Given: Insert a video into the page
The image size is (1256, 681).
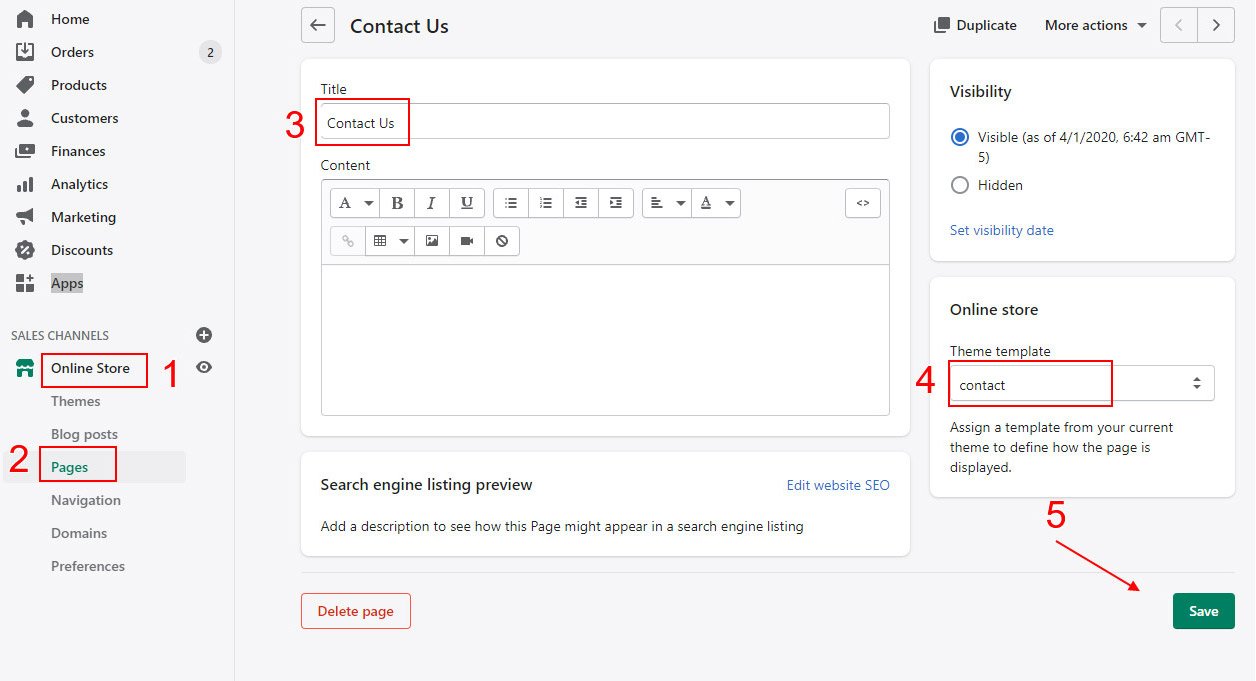Looking at the screenshot, I should pos(467,241).
